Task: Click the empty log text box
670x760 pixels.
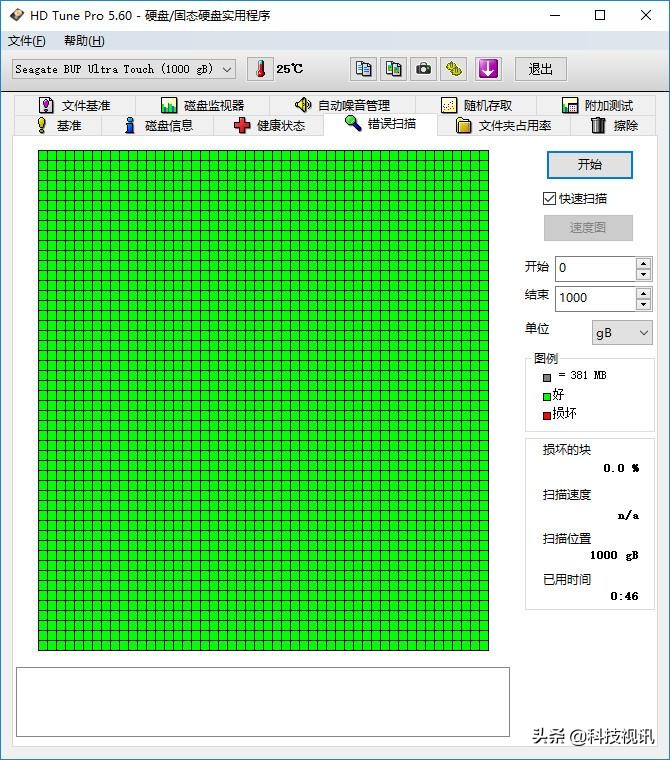Action: [263, 702]
